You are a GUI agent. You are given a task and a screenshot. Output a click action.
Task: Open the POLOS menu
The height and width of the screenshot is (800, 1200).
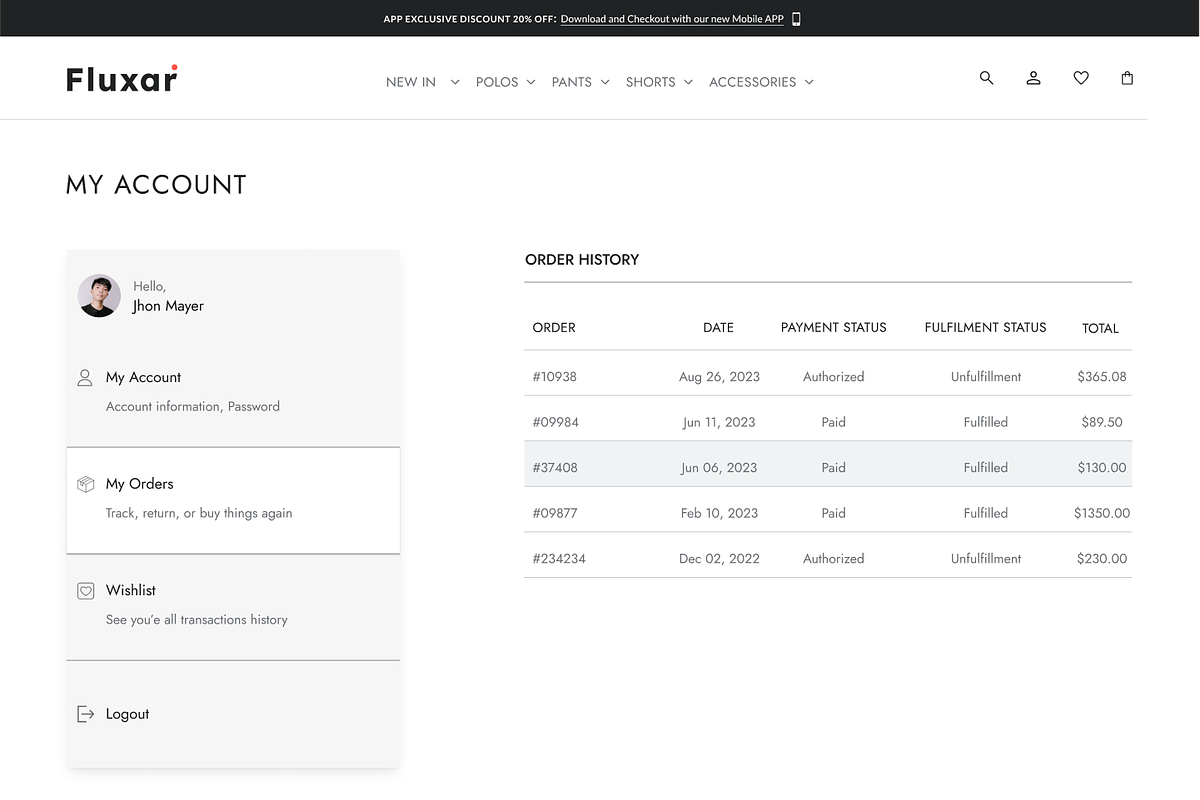coord(497,82)
